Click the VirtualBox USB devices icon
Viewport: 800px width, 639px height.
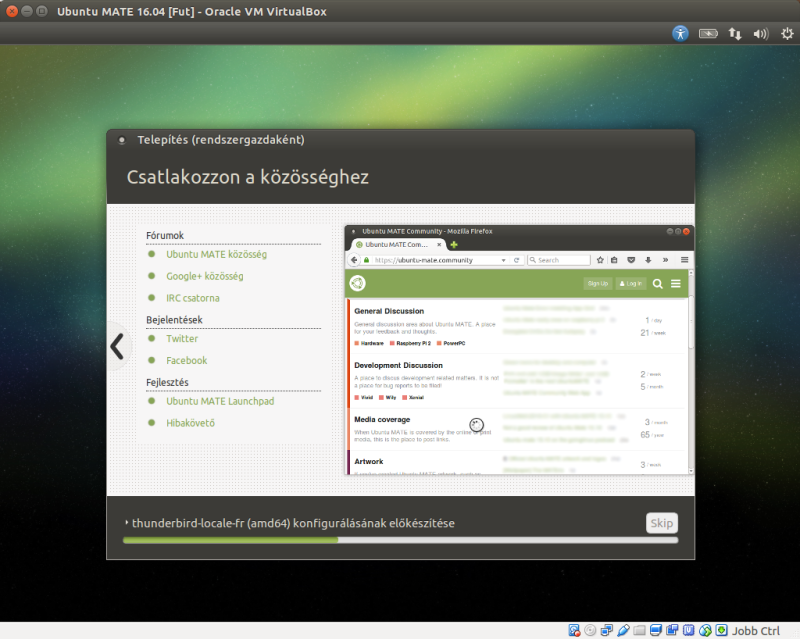pos(623,631)
